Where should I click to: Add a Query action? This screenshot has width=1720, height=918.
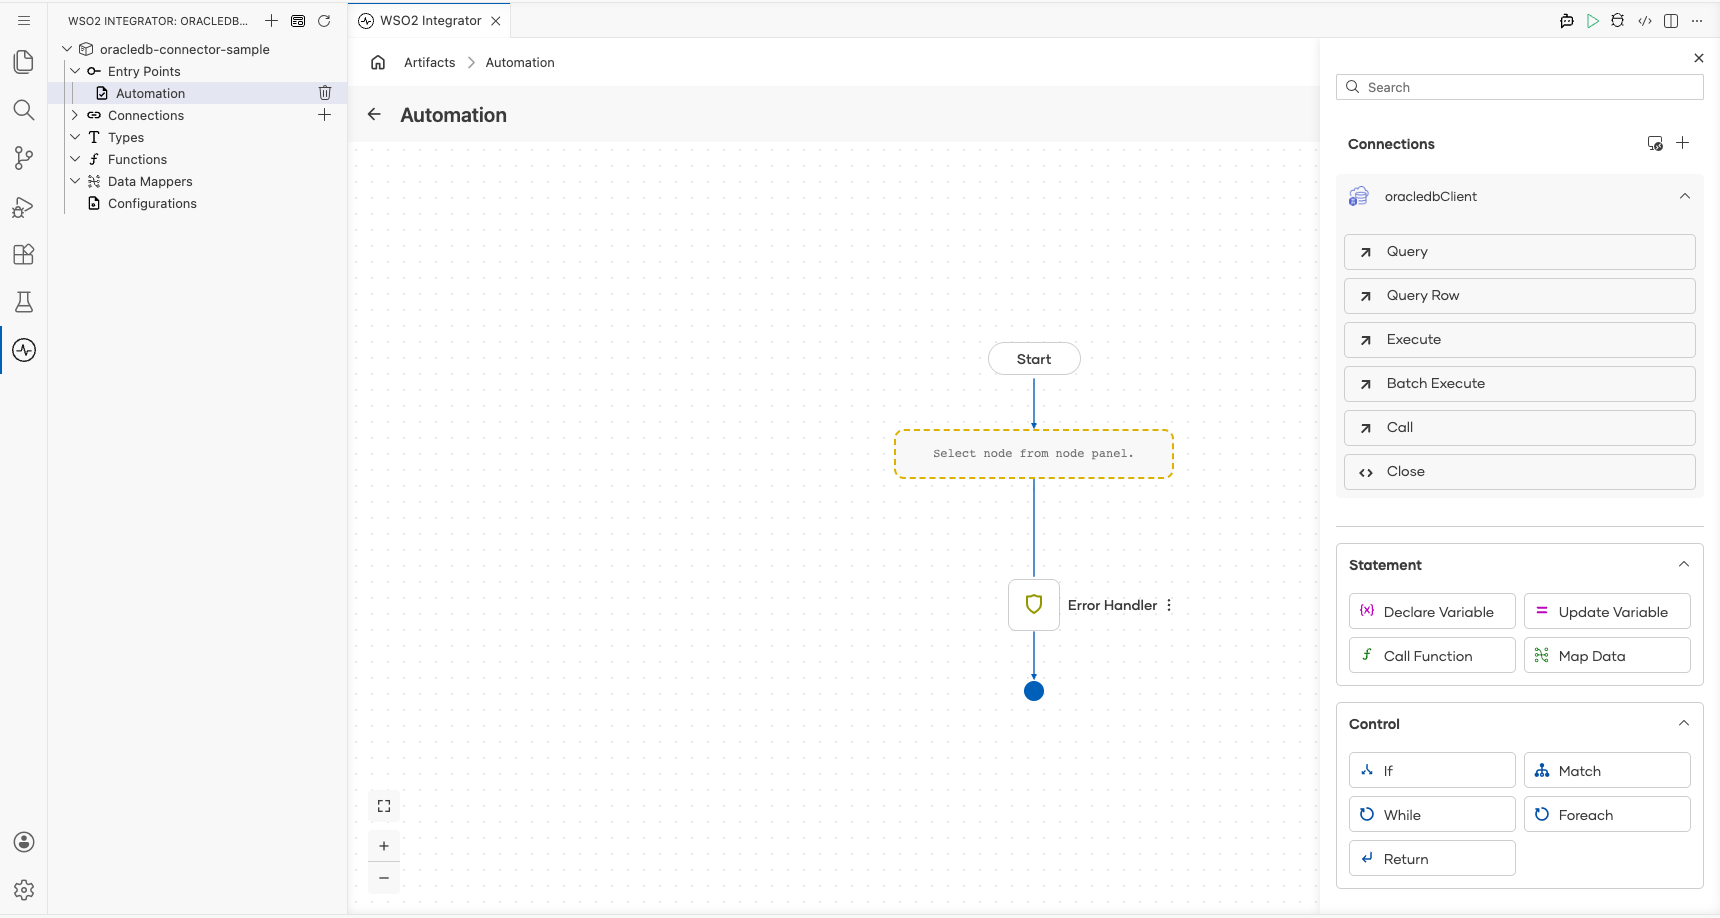click(x=1520, y=252)
